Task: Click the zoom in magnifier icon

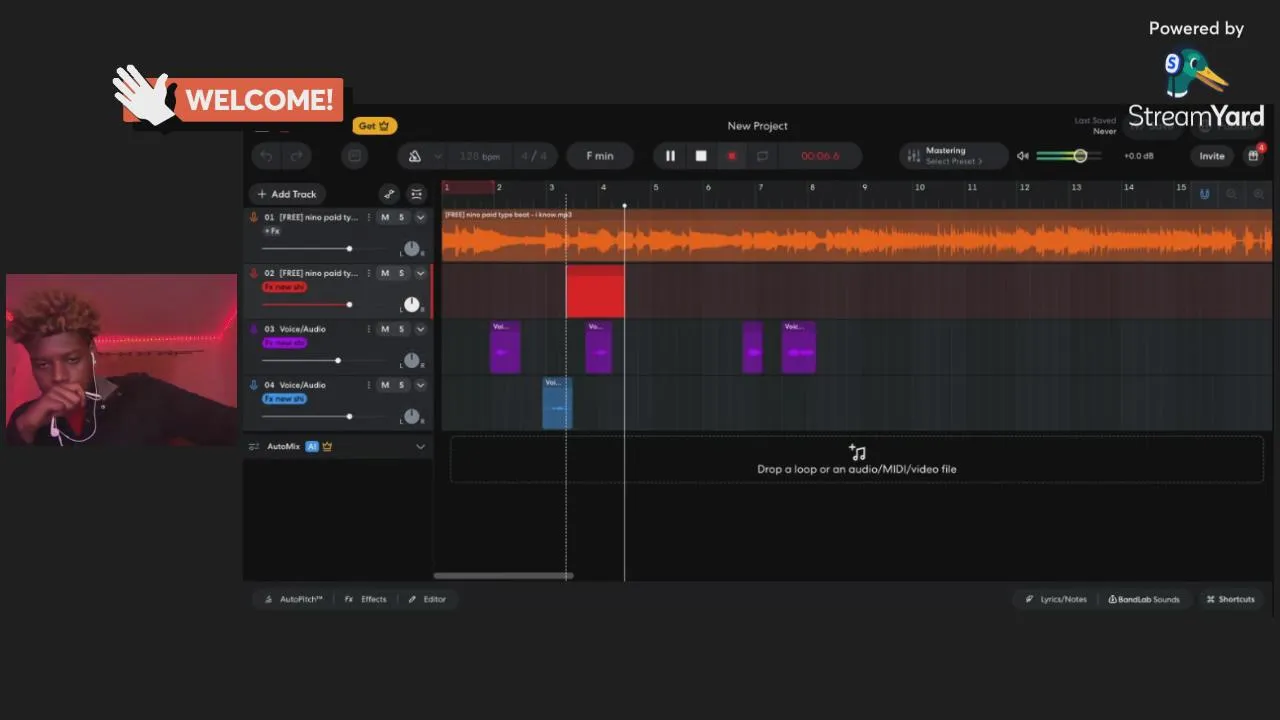Action: click(1259, 194)
